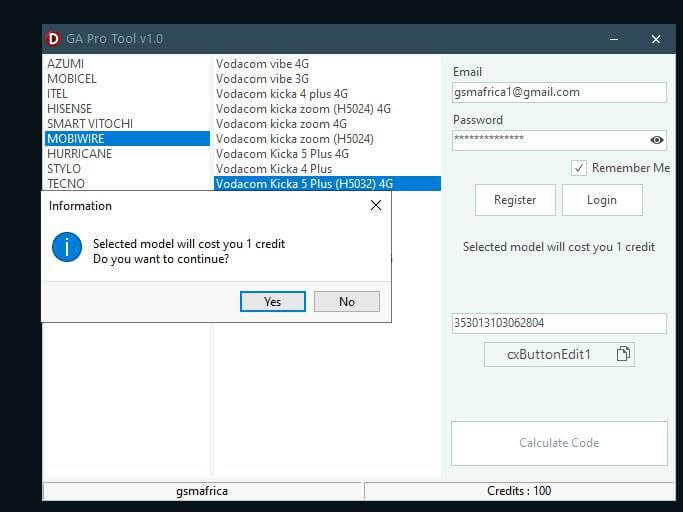The image size is (683, 512).
Task: Click the Login button
Action: tap(602, 200)
